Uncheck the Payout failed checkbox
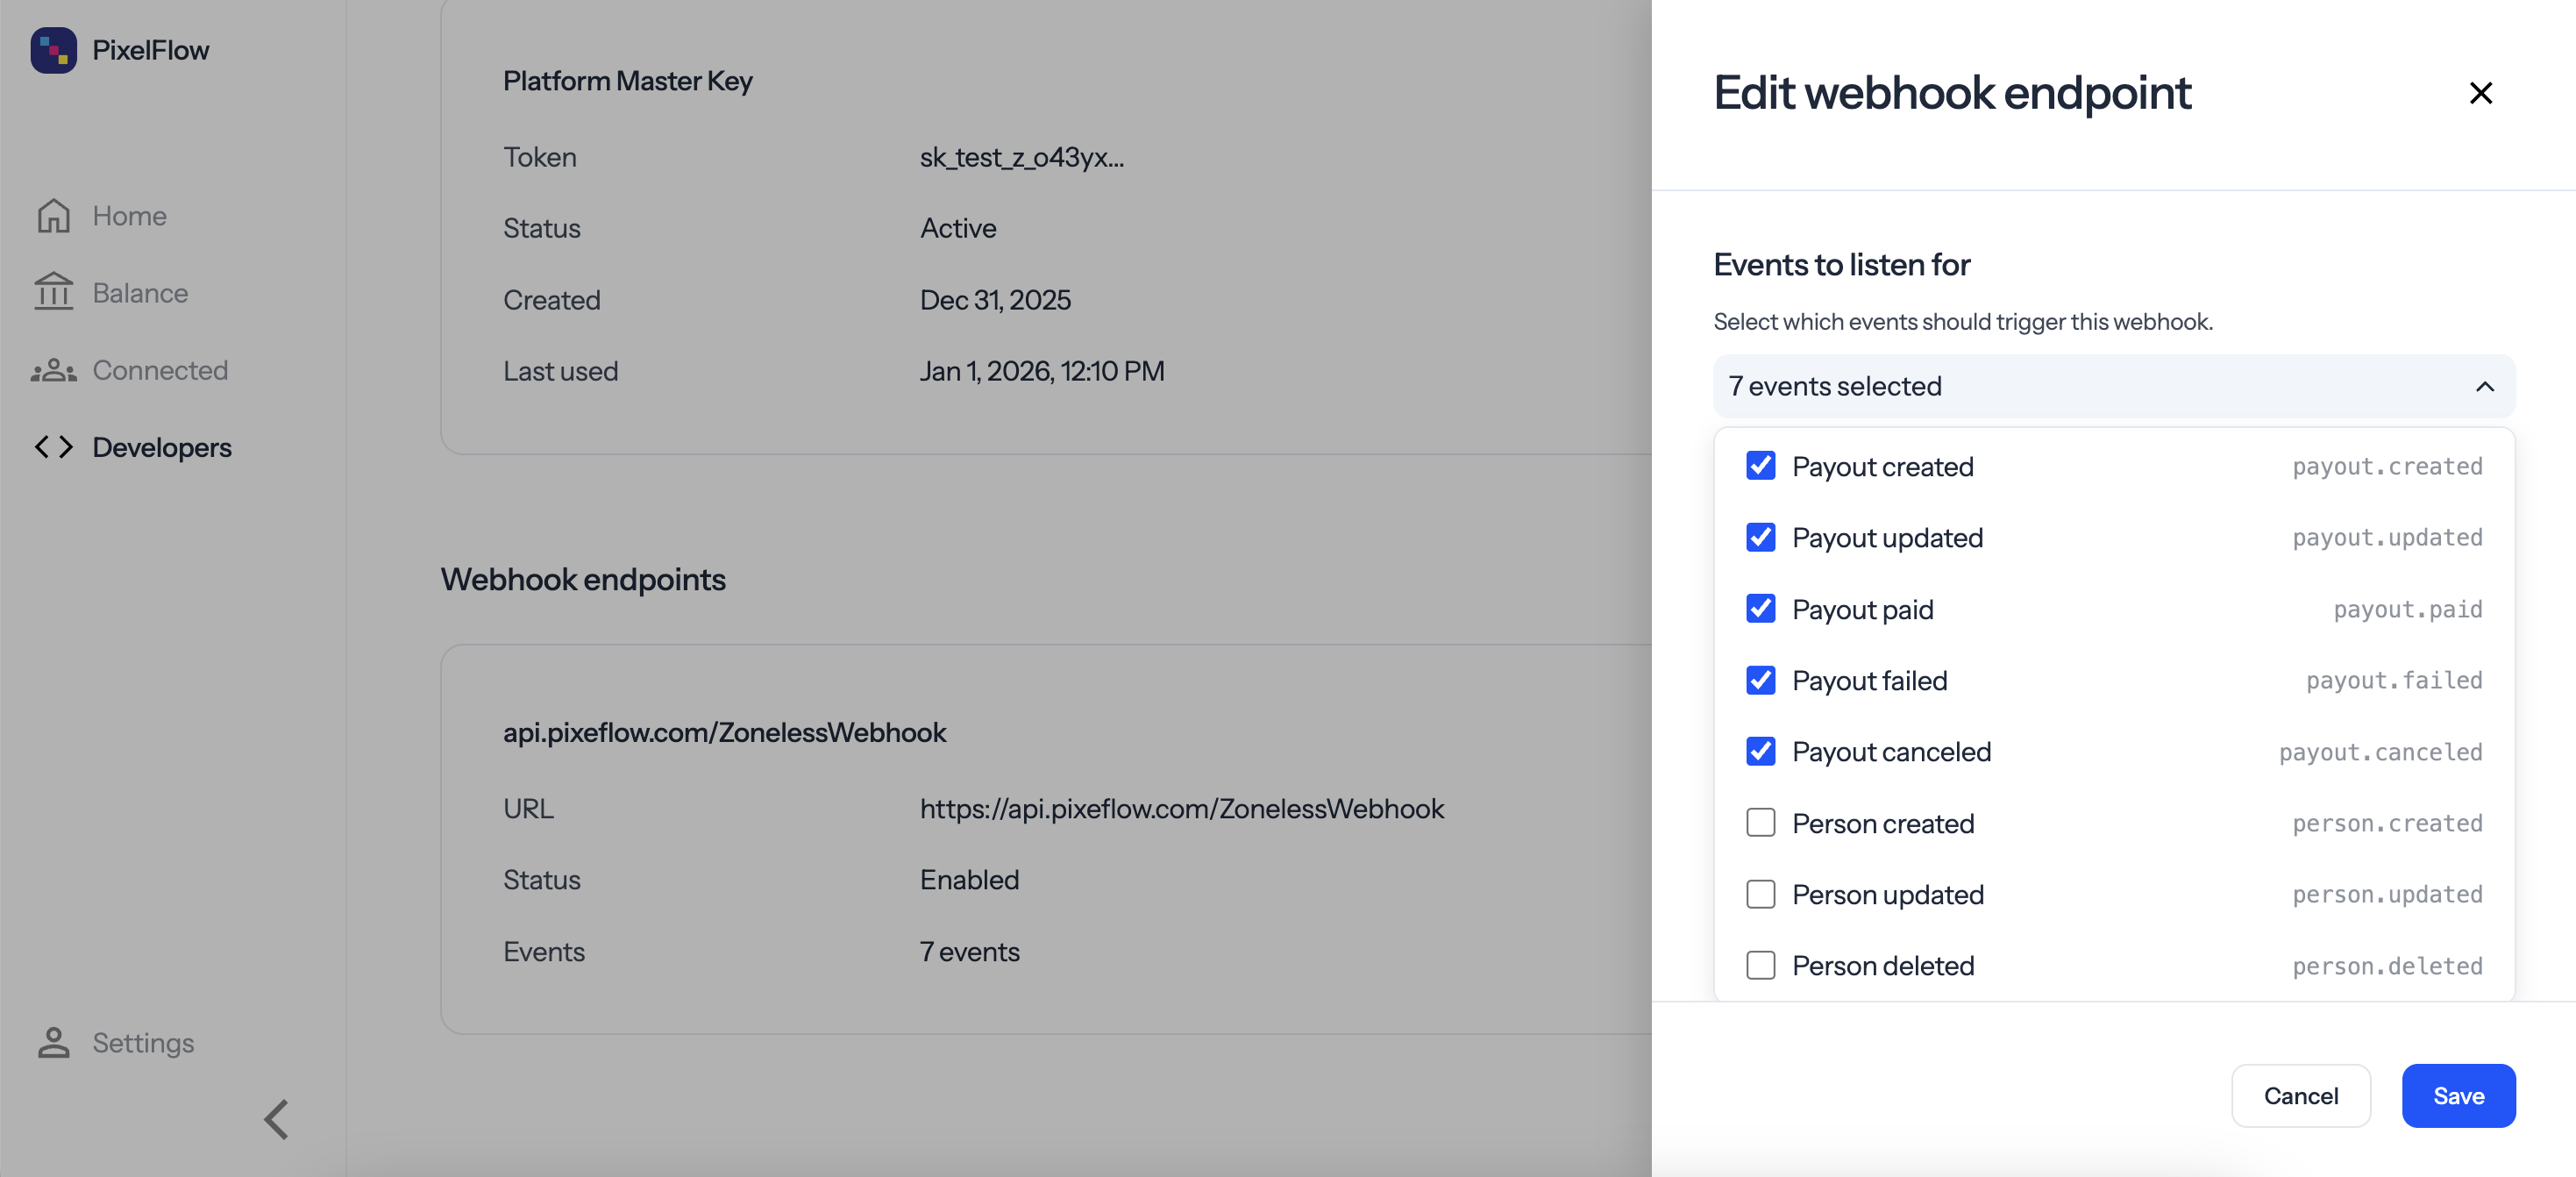Image resolution: width=2576 pixels, height=1177 pixels. pyautogui.click(x=1760, y=681)
